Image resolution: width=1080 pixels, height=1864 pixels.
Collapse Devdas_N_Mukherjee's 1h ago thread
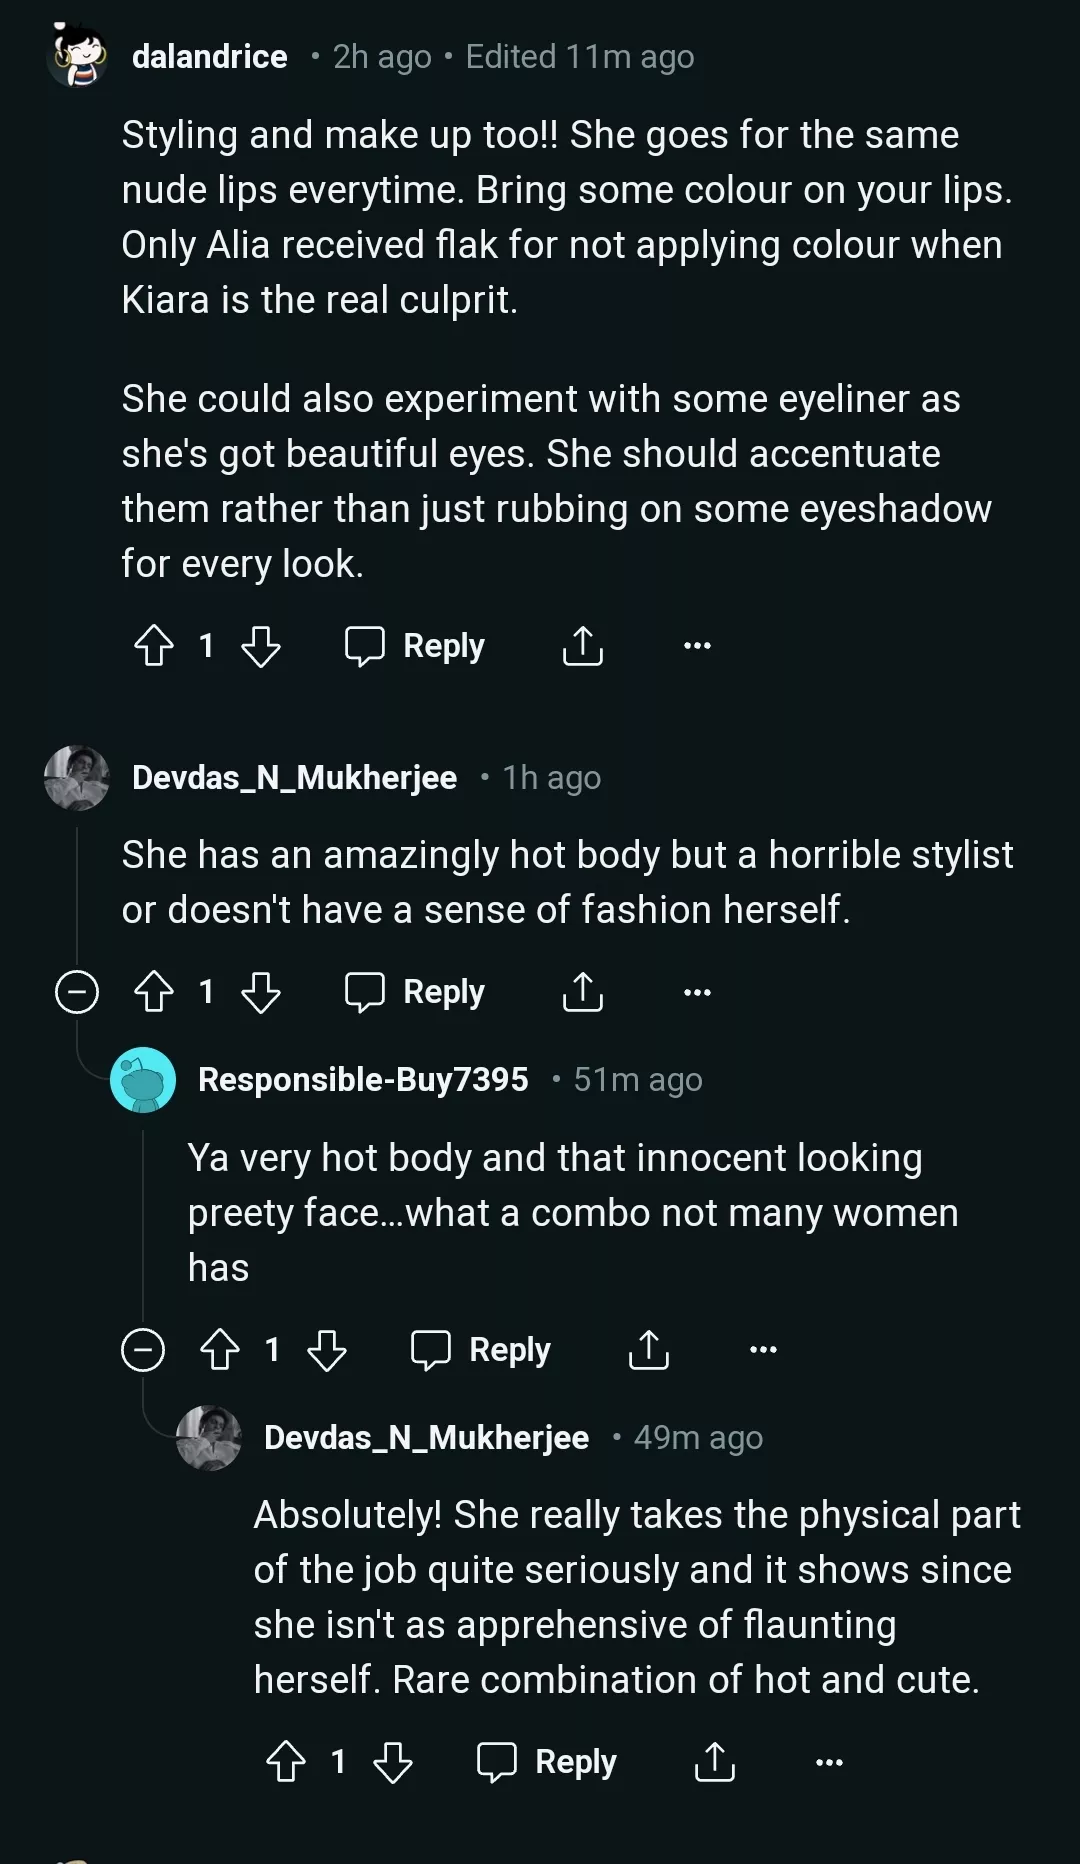click(77, 992)
